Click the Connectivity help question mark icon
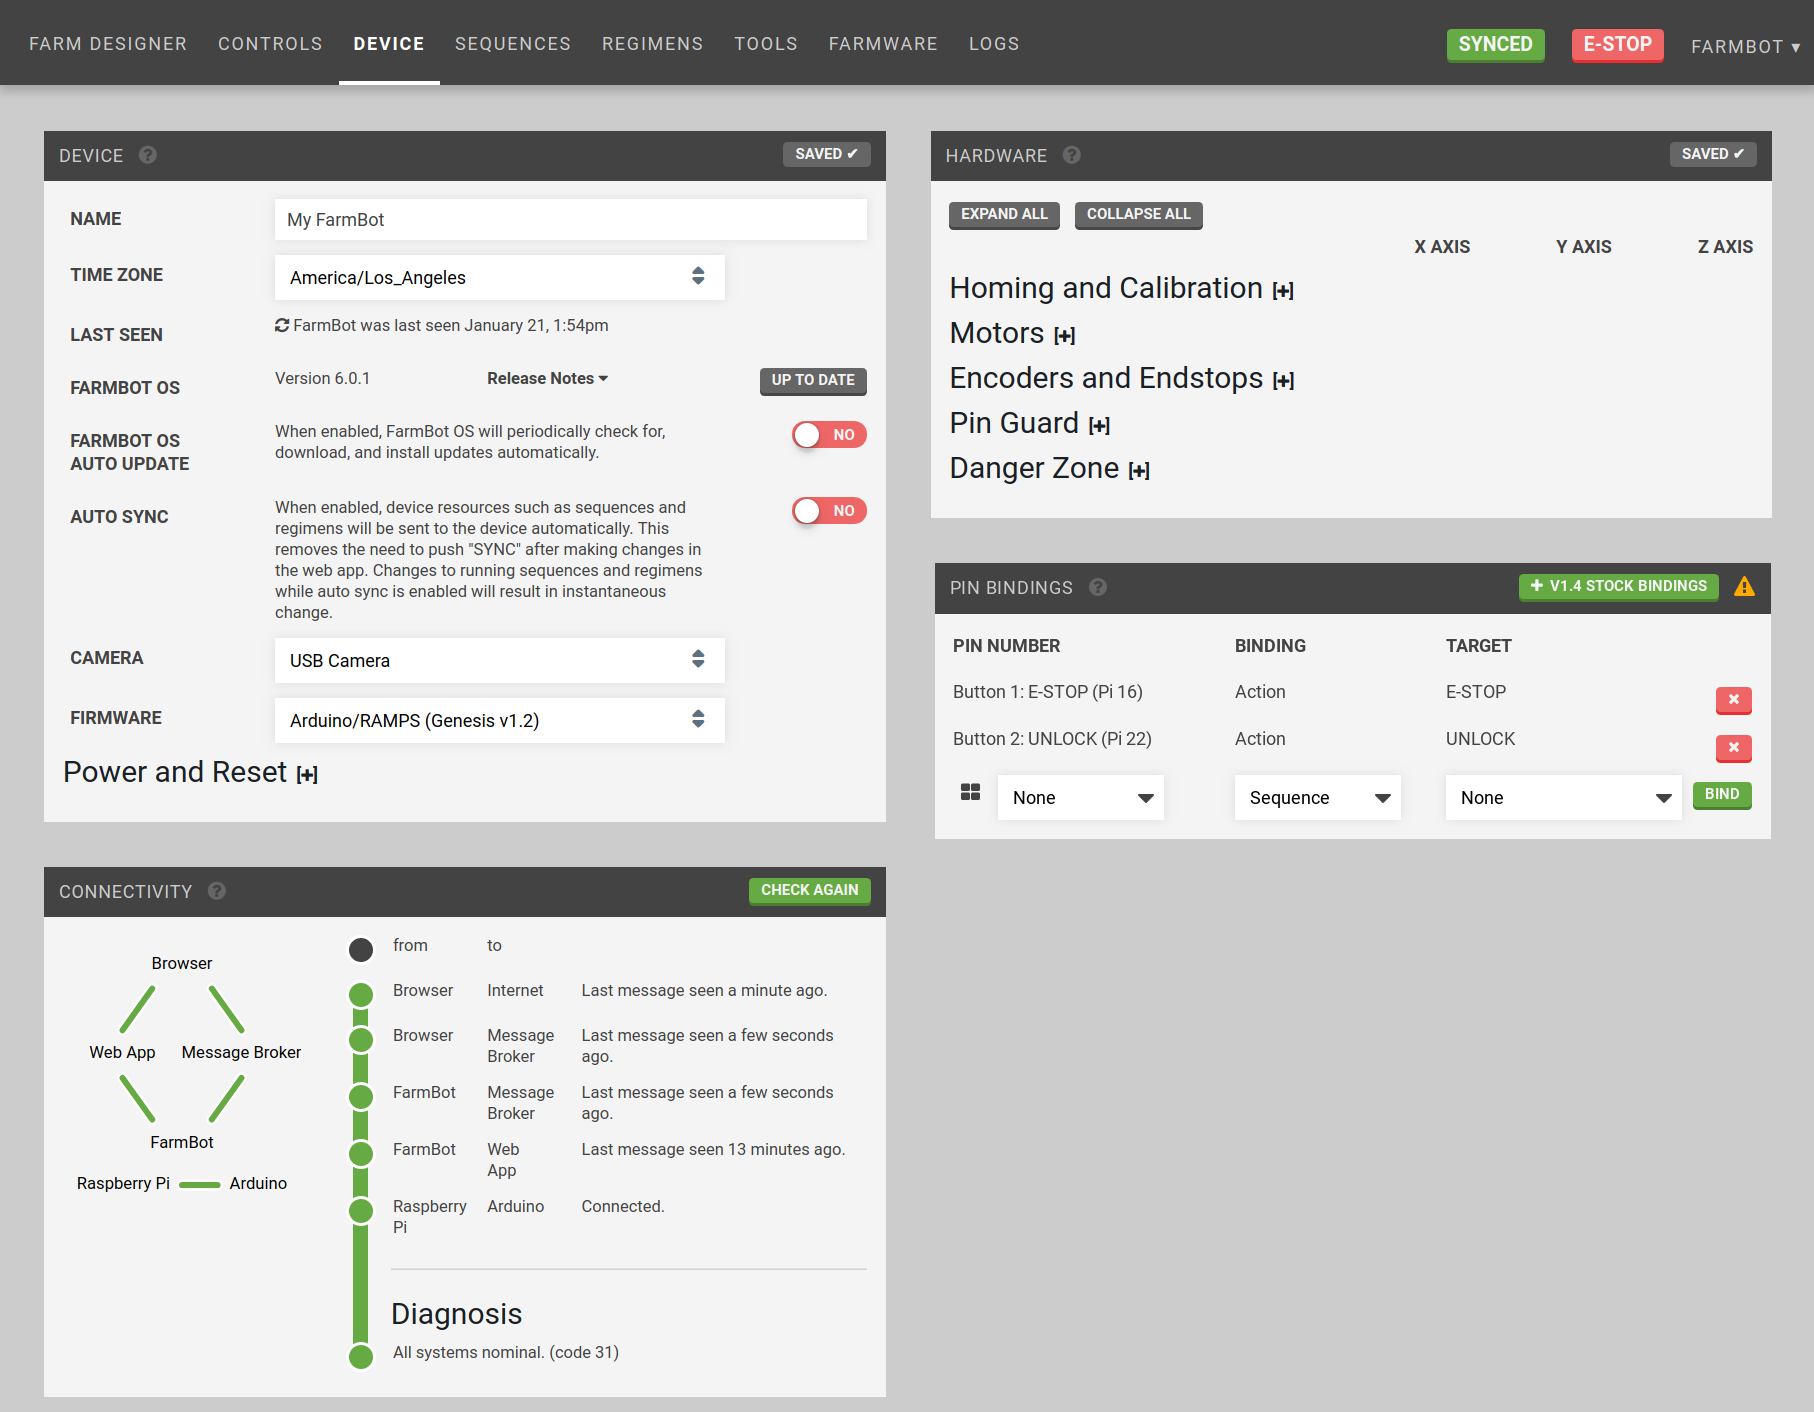This screenshot has width=1814, height=1412. point(217,891)
